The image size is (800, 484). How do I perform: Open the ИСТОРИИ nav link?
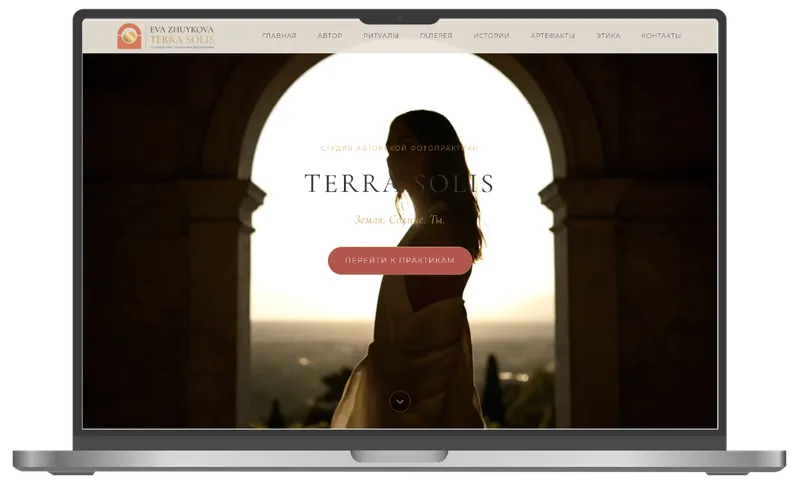491,36
